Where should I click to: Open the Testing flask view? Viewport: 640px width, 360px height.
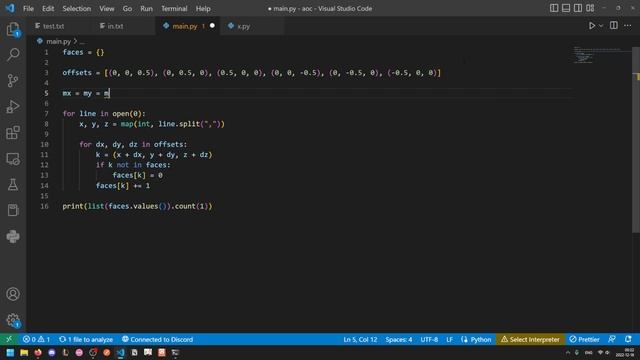pyautogui.click(x=13, y=184)
